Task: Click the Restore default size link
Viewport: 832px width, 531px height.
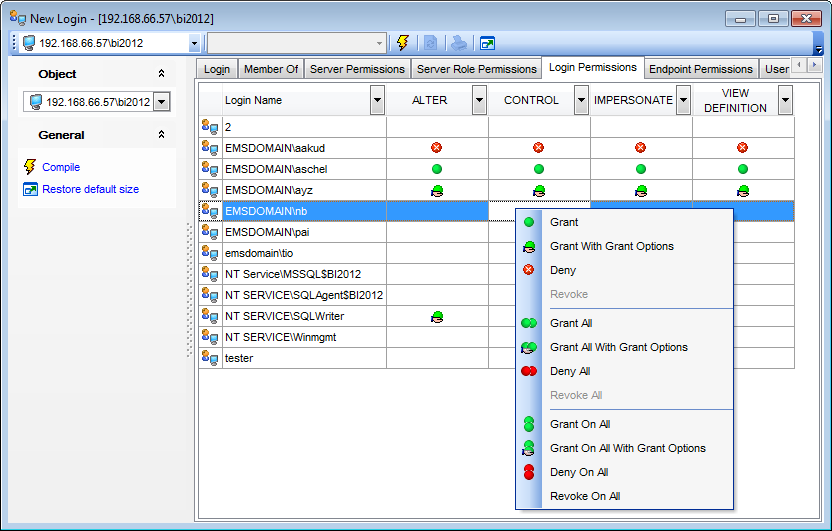Action: pyautogui.click(x=90, y=189)
